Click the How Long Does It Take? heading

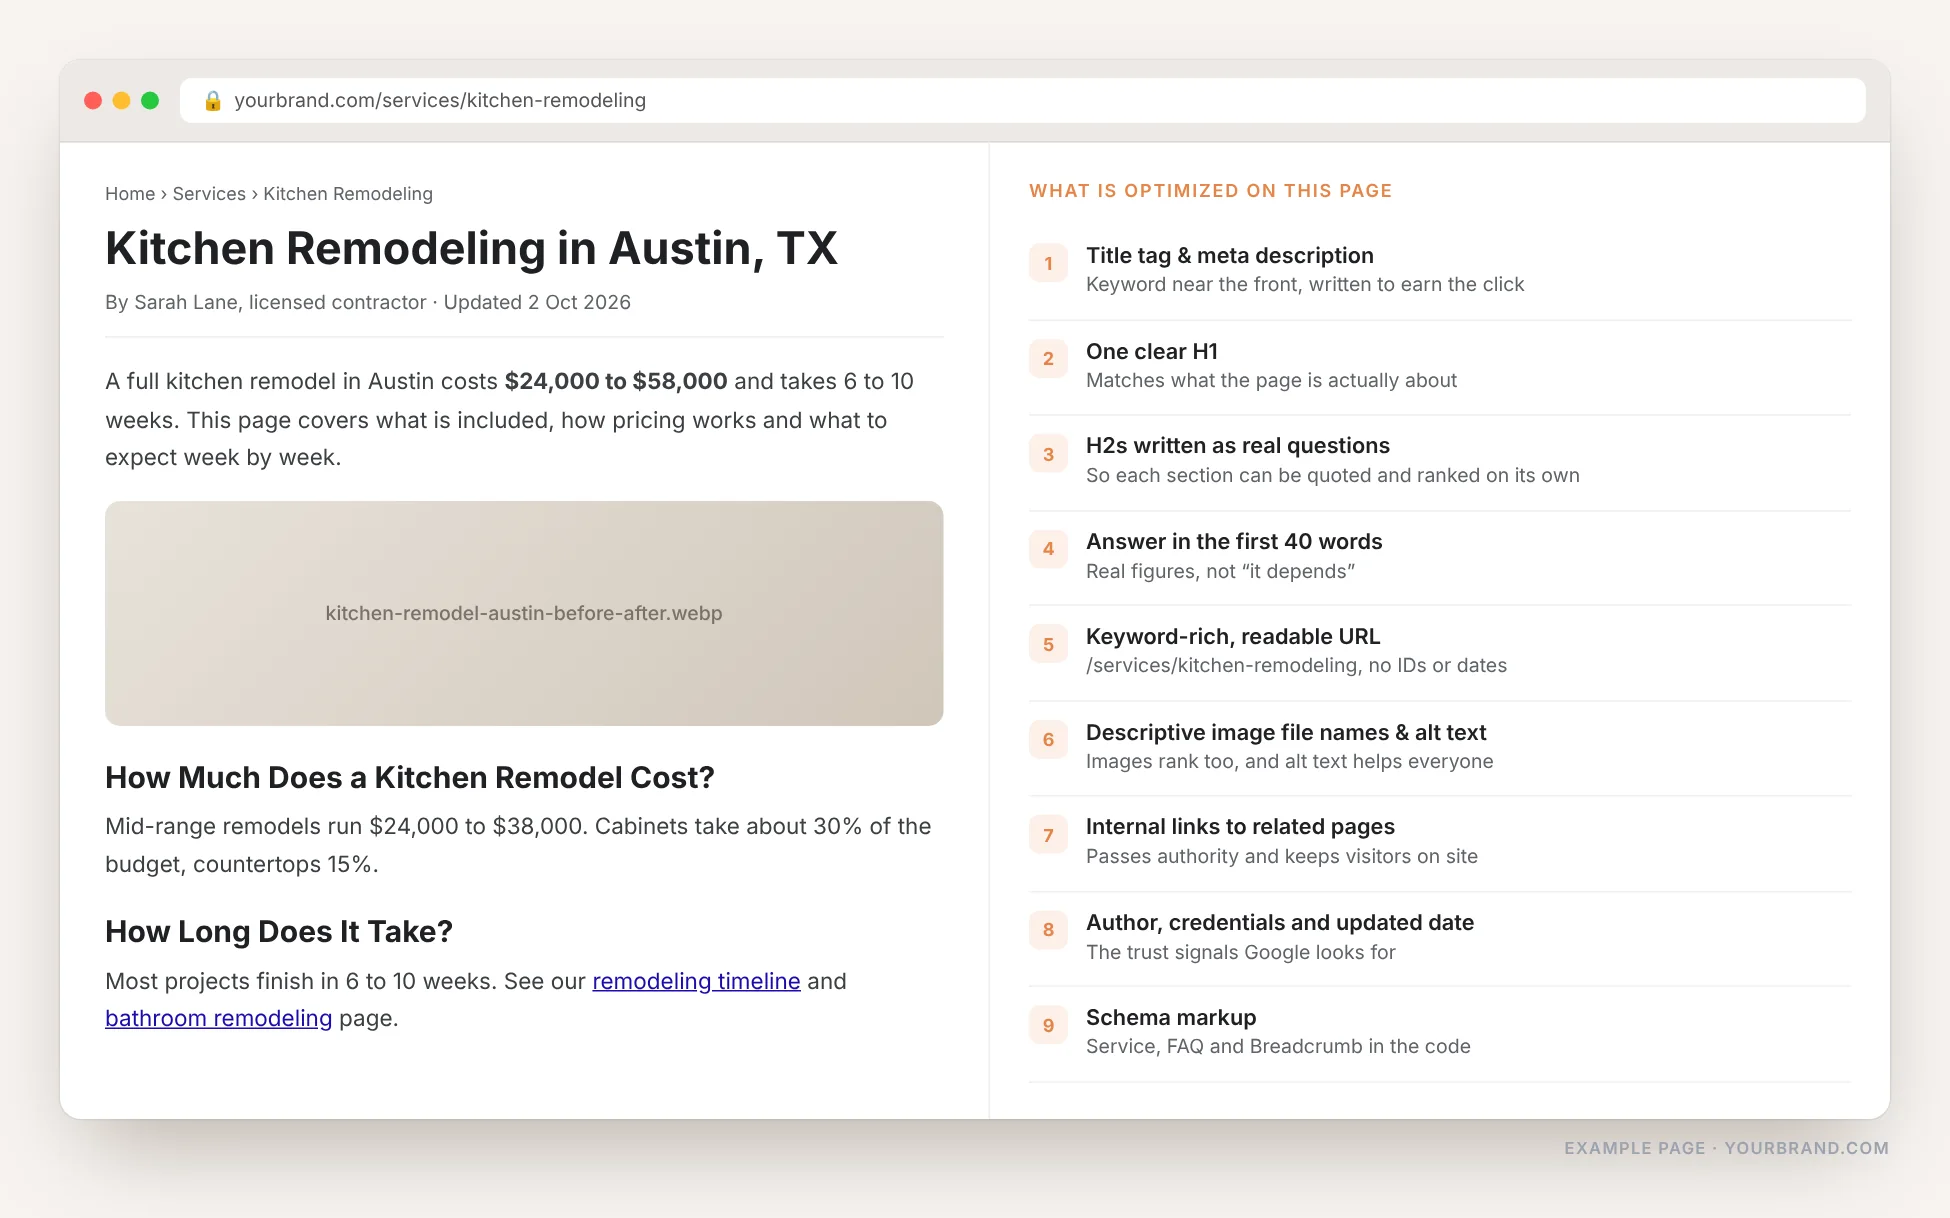click(x=279, y=931)
